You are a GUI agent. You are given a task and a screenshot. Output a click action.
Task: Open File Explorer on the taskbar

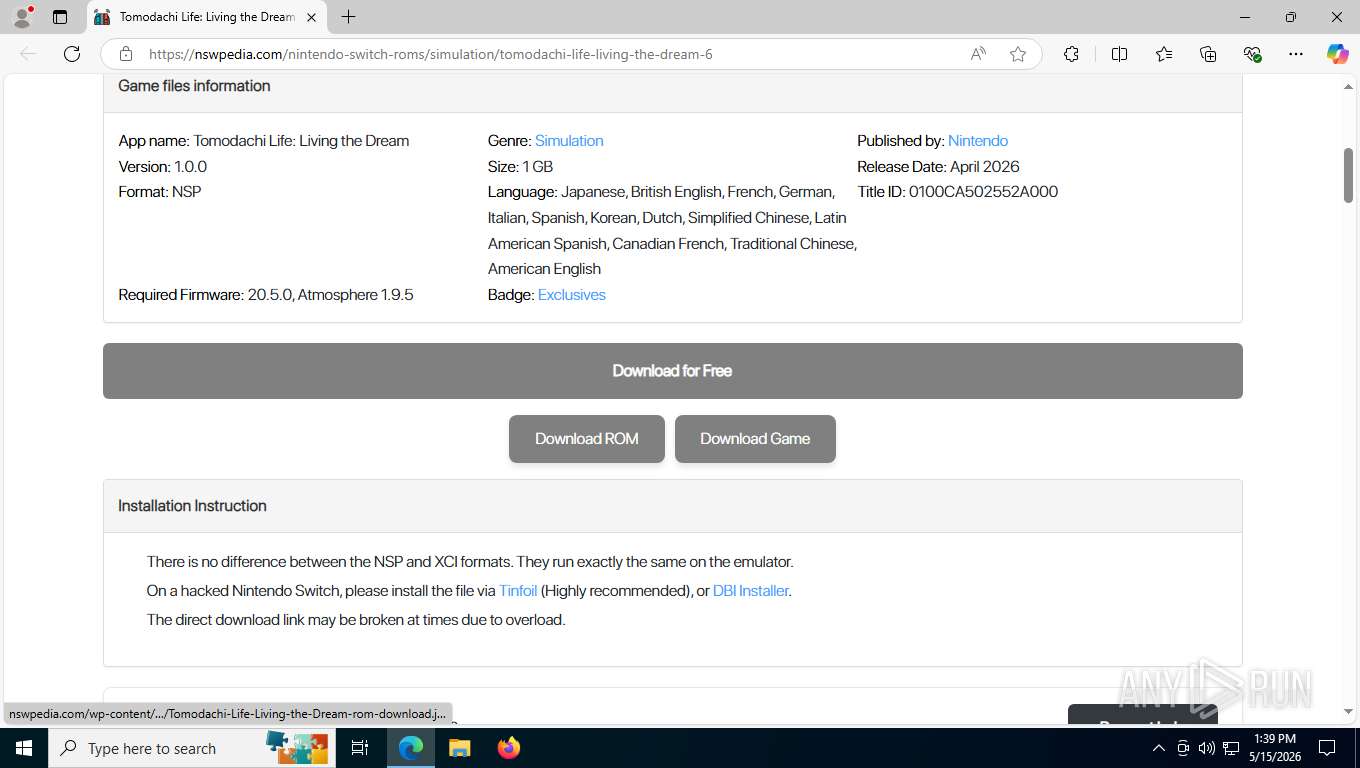coord(459,748)
